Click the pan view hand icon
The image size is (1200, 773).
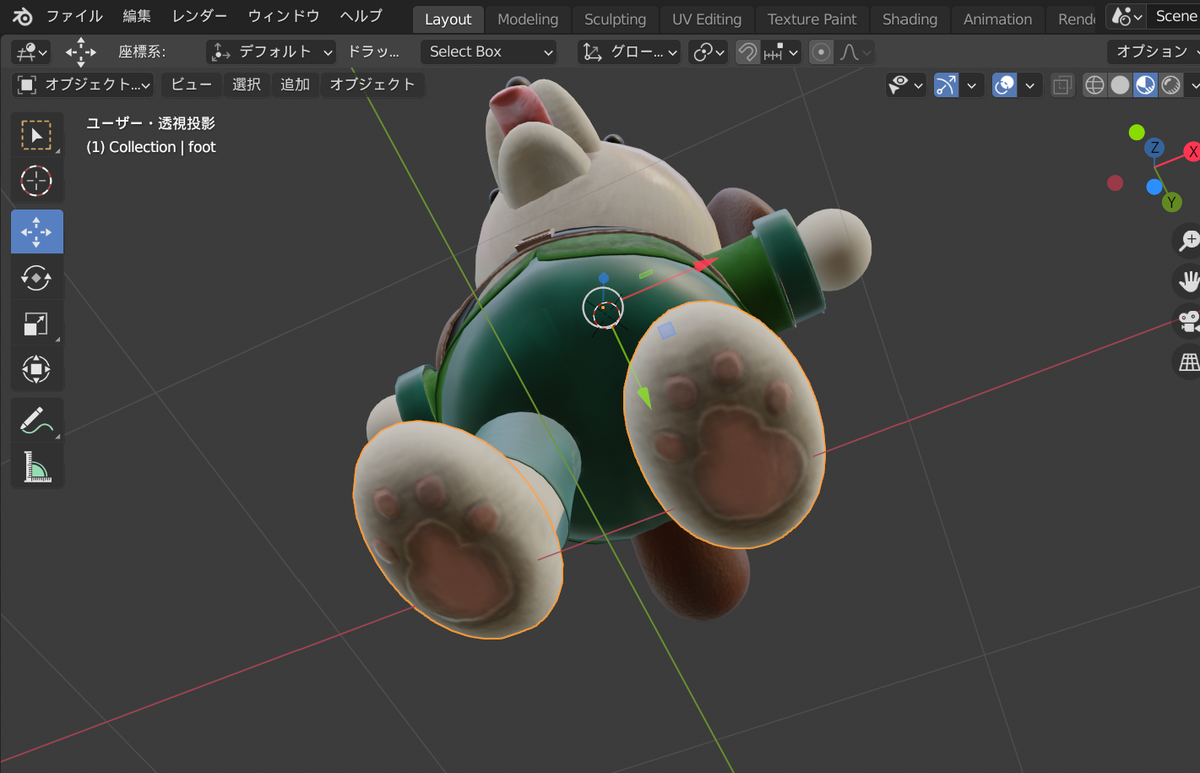coord(1189,281)
